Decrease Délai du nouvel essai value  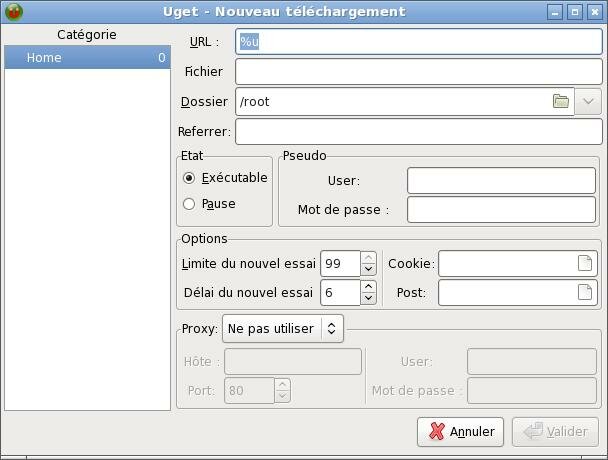[368, 299]
